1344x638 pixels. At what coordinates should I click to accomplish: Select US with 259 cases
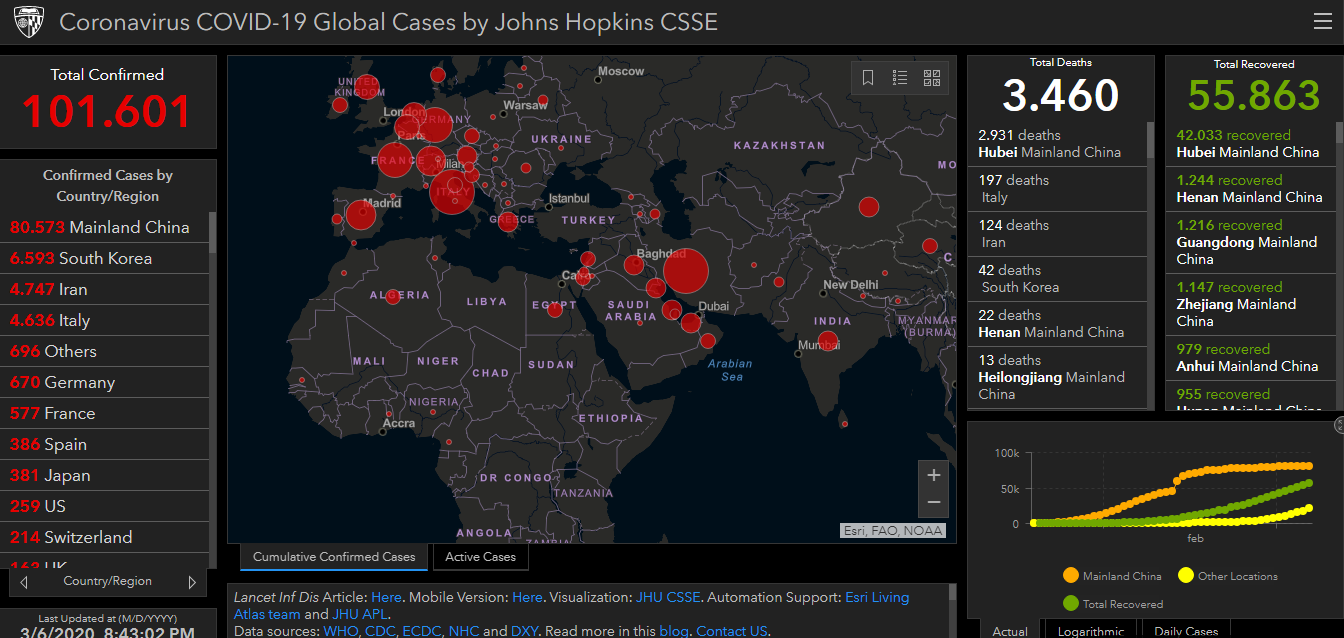click(104, 506)
